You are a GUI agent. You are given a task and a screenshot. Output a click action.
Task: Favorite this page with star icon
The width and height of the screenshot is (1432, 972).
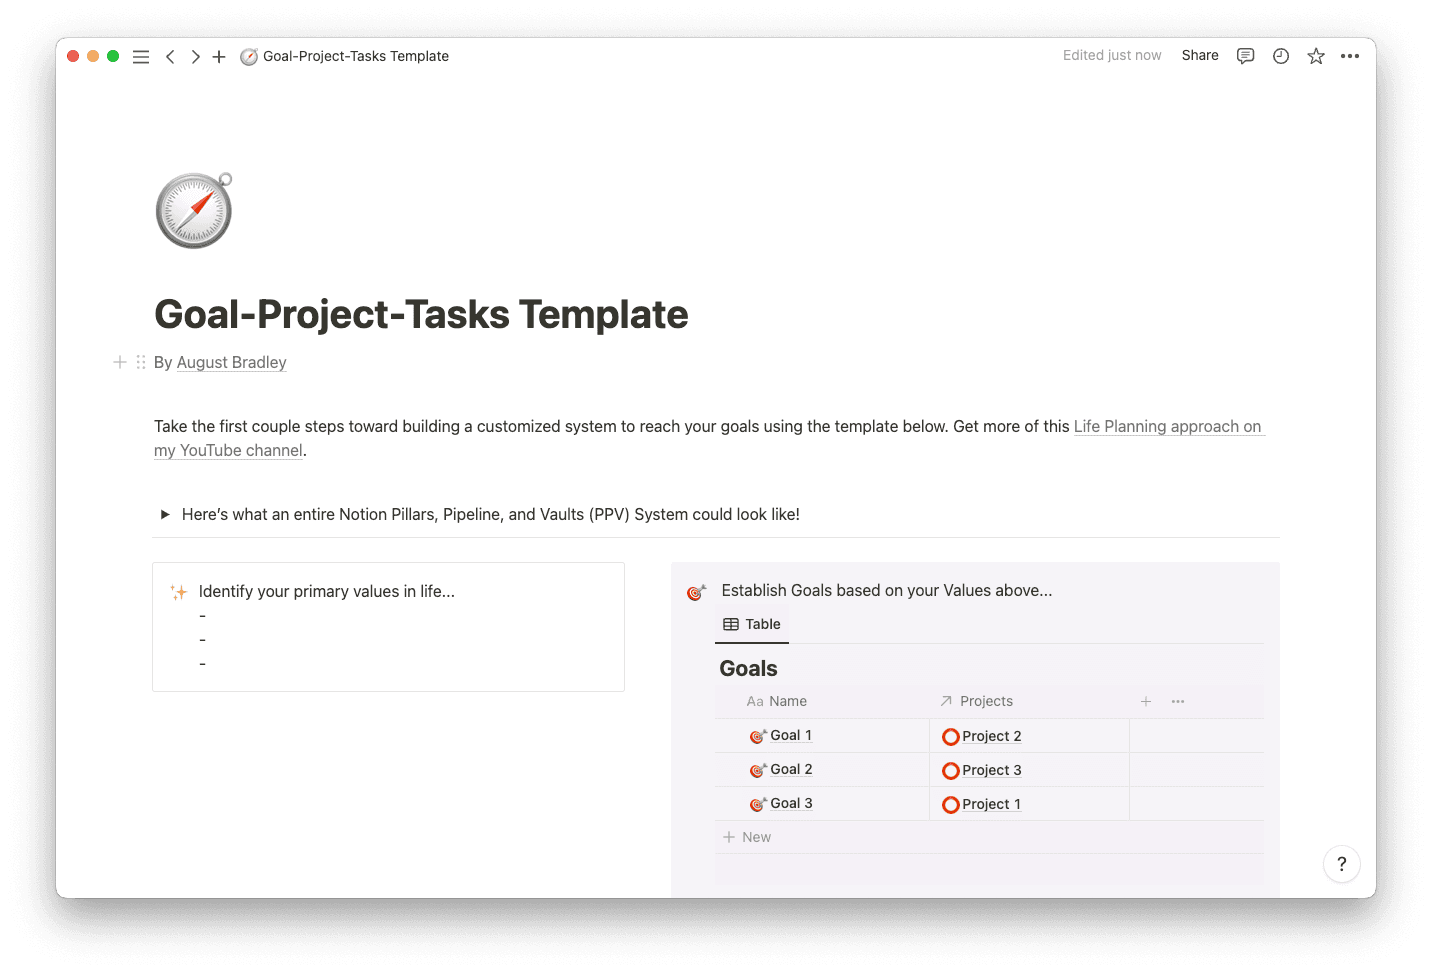(x=1316, y=56)
